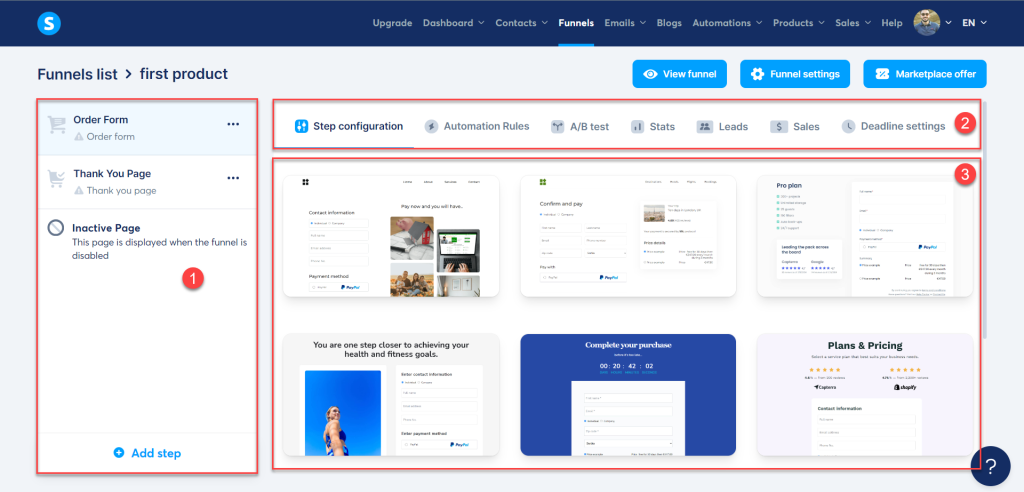Click the View funnel button
The image size is (1024, 492).
(x=679, y=74)
